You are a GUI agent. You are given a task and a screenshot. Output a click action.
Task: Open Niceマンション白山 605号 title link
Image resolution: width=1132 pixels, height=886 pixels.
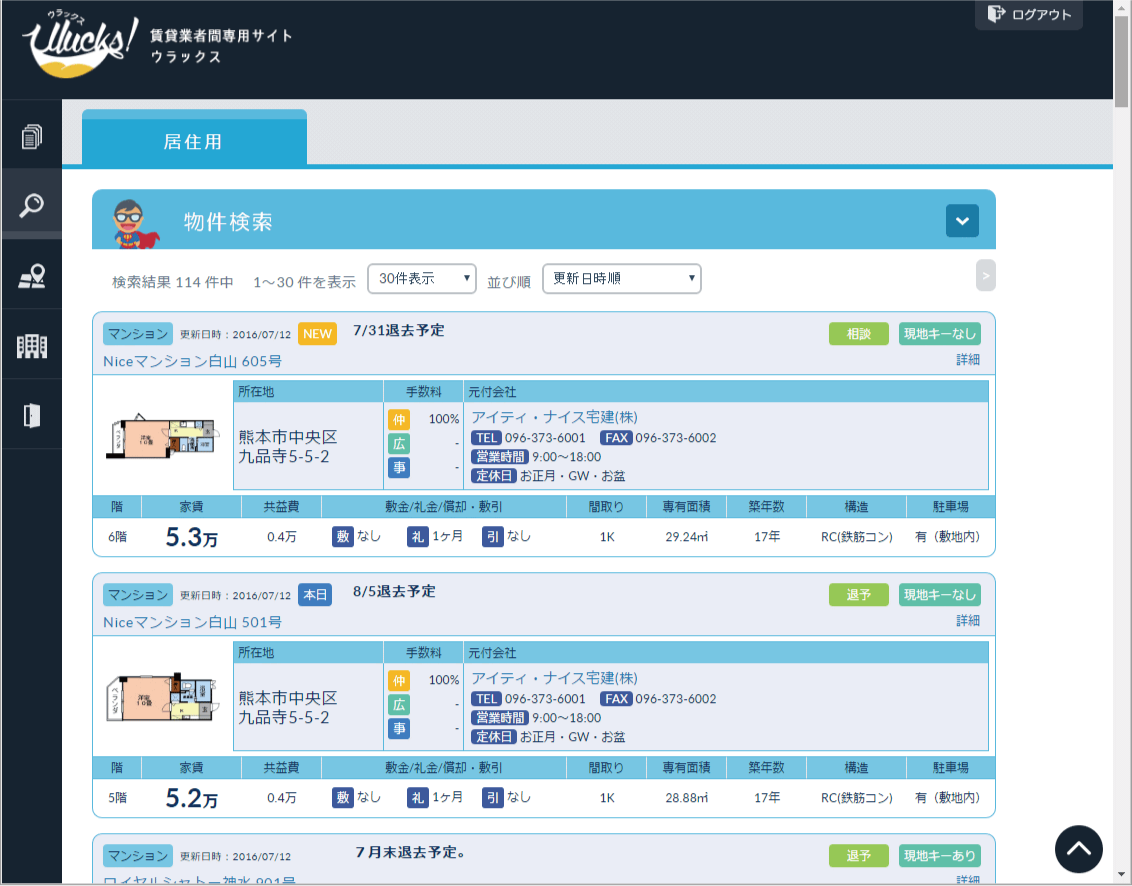click(x=192, y=361)
